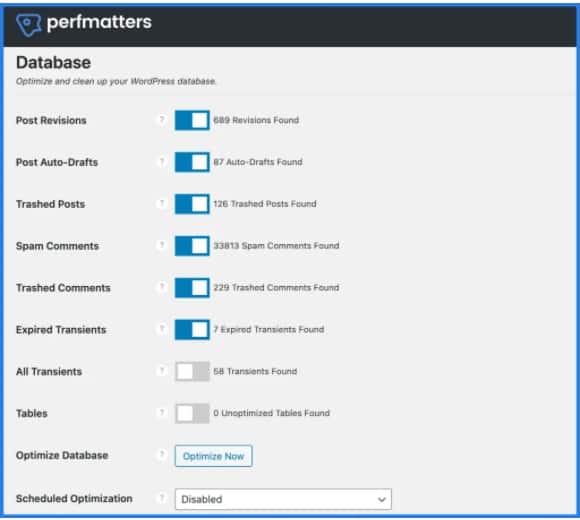Click the Optimize Now button
The width and height of the screenshot is (580, 520).
[213, 456]
